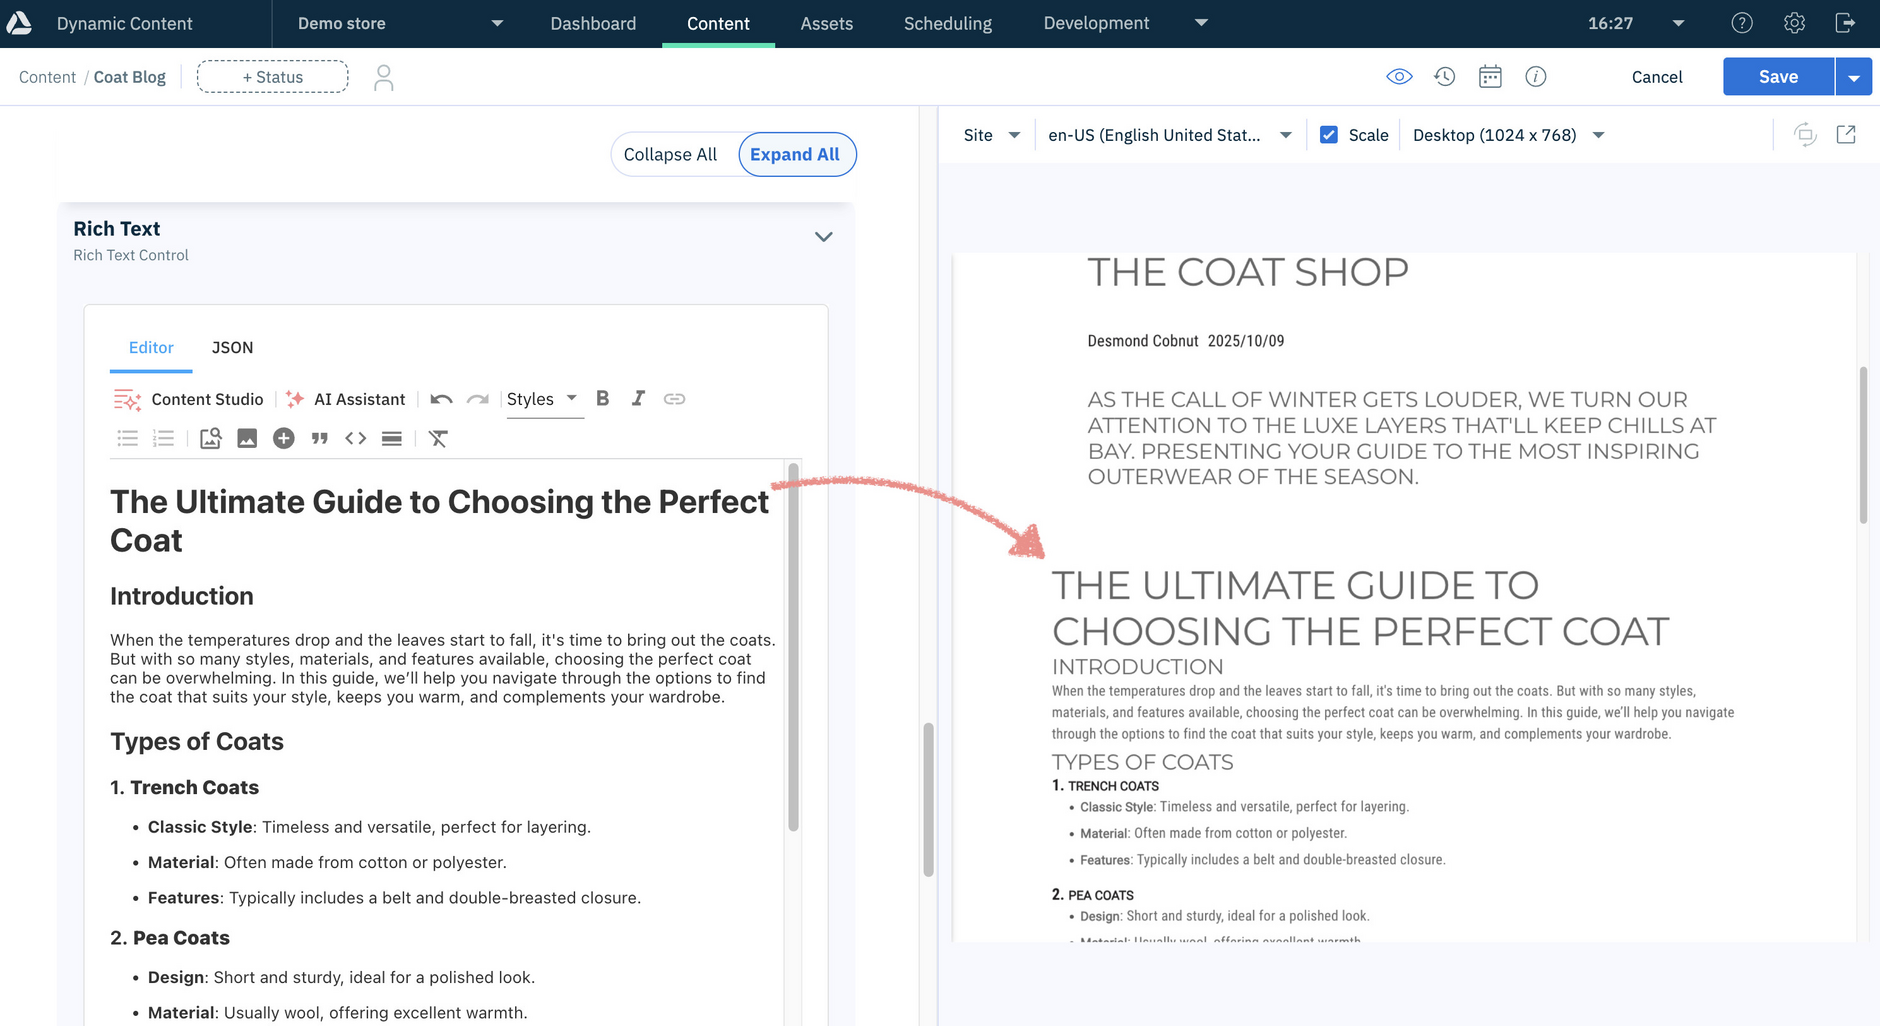Screen dimensions: 1880x1026
Task: Insert a numbered list
Action: [x=163, y=438]
